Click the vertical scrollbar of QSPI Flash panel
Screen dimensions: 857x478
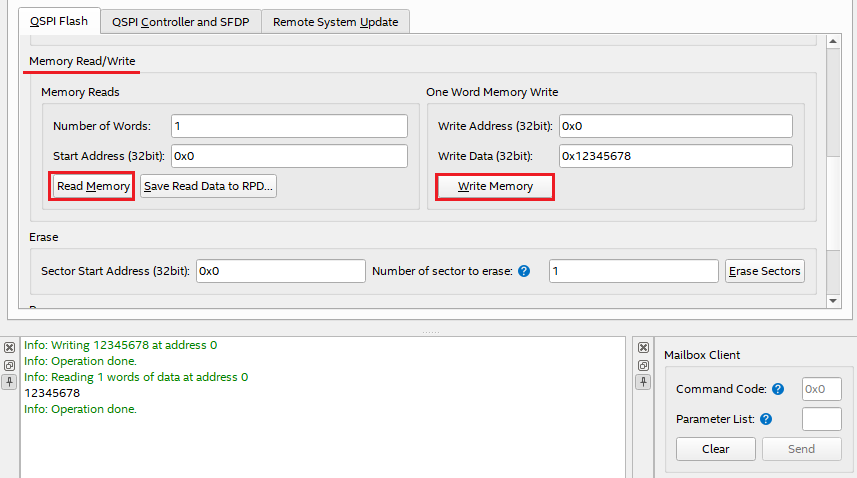pyautogui.click(x=833, y=170)
